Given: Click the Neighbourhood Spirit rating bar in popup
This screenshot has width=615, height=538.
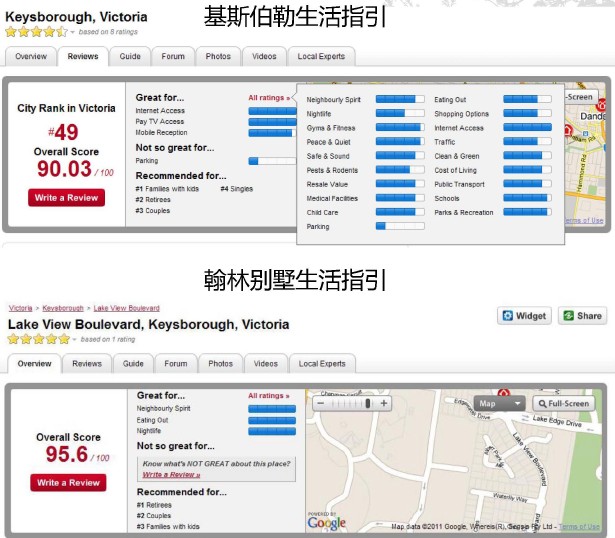Looking at the screenshot, I should (398, 100).
